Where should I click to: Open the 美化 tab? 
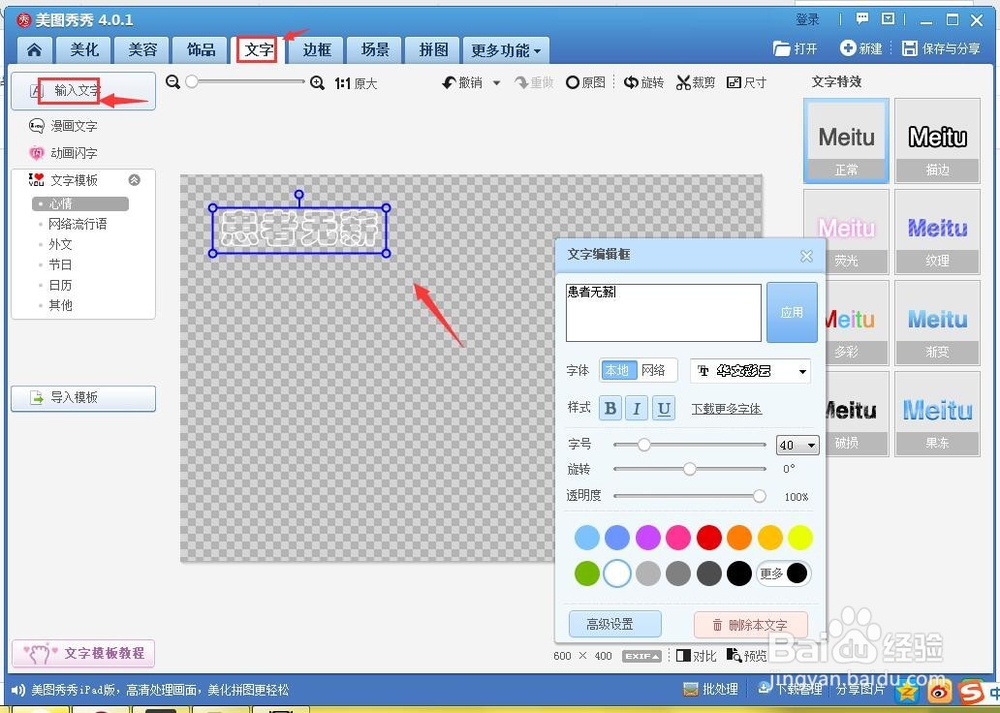coord(84,50)
